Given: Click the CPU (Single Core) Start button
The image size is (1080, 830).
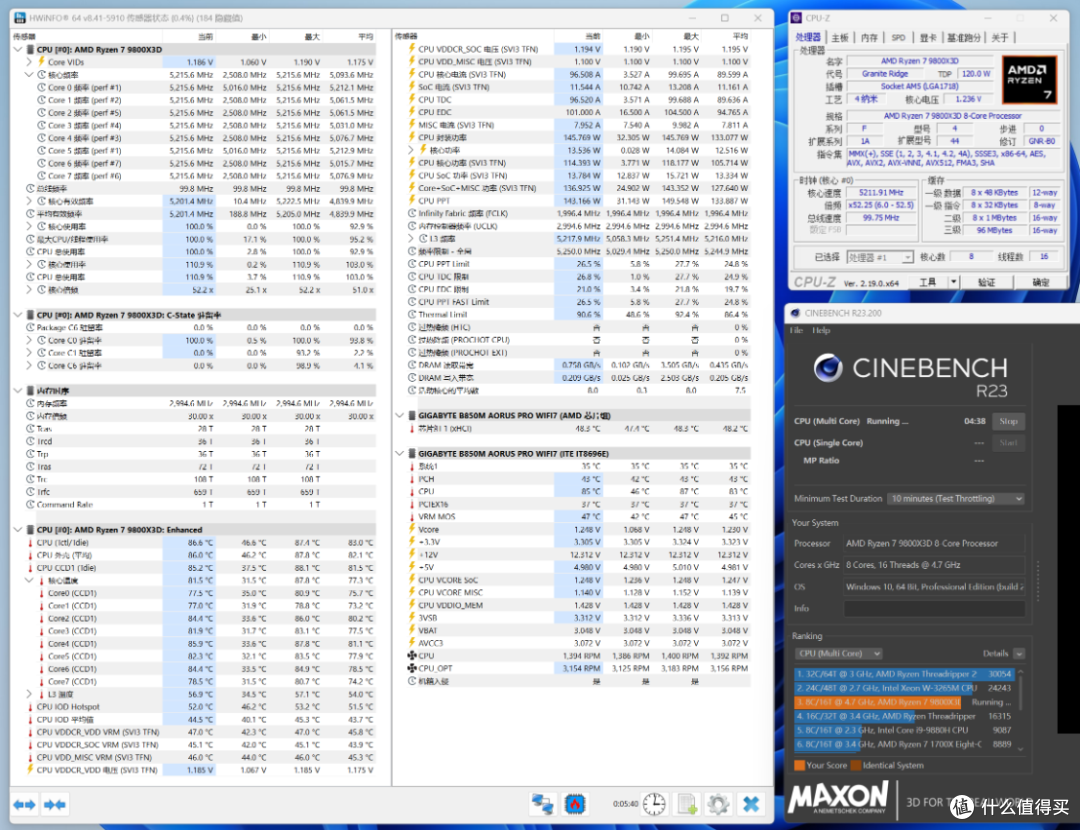Looking at the screenshot, I should click(1008, 443).
